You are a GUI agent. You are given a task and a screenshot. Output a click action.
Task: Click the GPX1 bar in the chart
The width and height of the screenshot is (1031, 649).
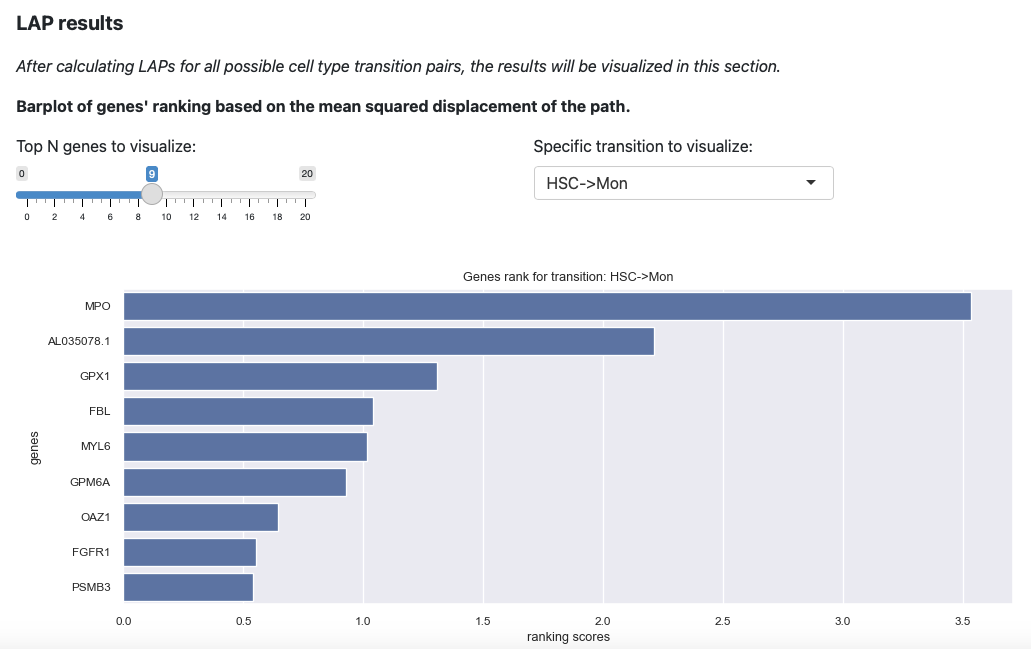tap(280, 376)
